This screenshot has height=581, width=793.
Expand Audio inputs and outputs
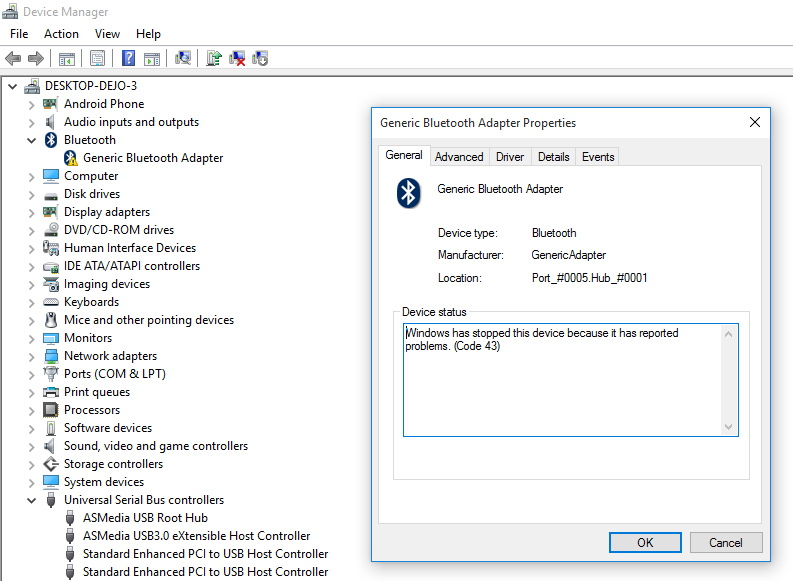31,122
